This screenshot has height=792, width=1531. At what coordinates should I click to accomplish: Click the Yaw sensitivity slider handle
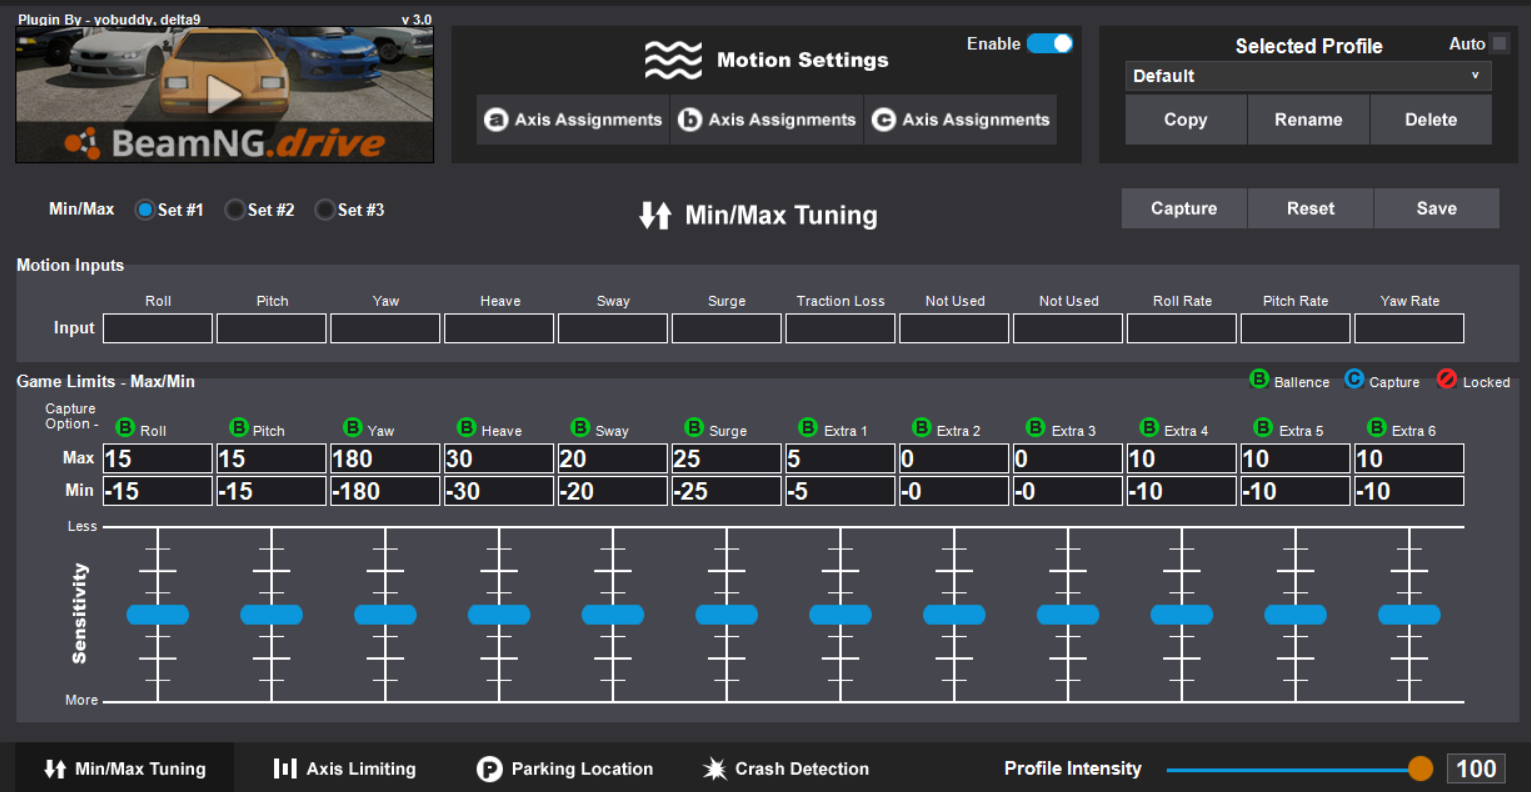point(385,615)
